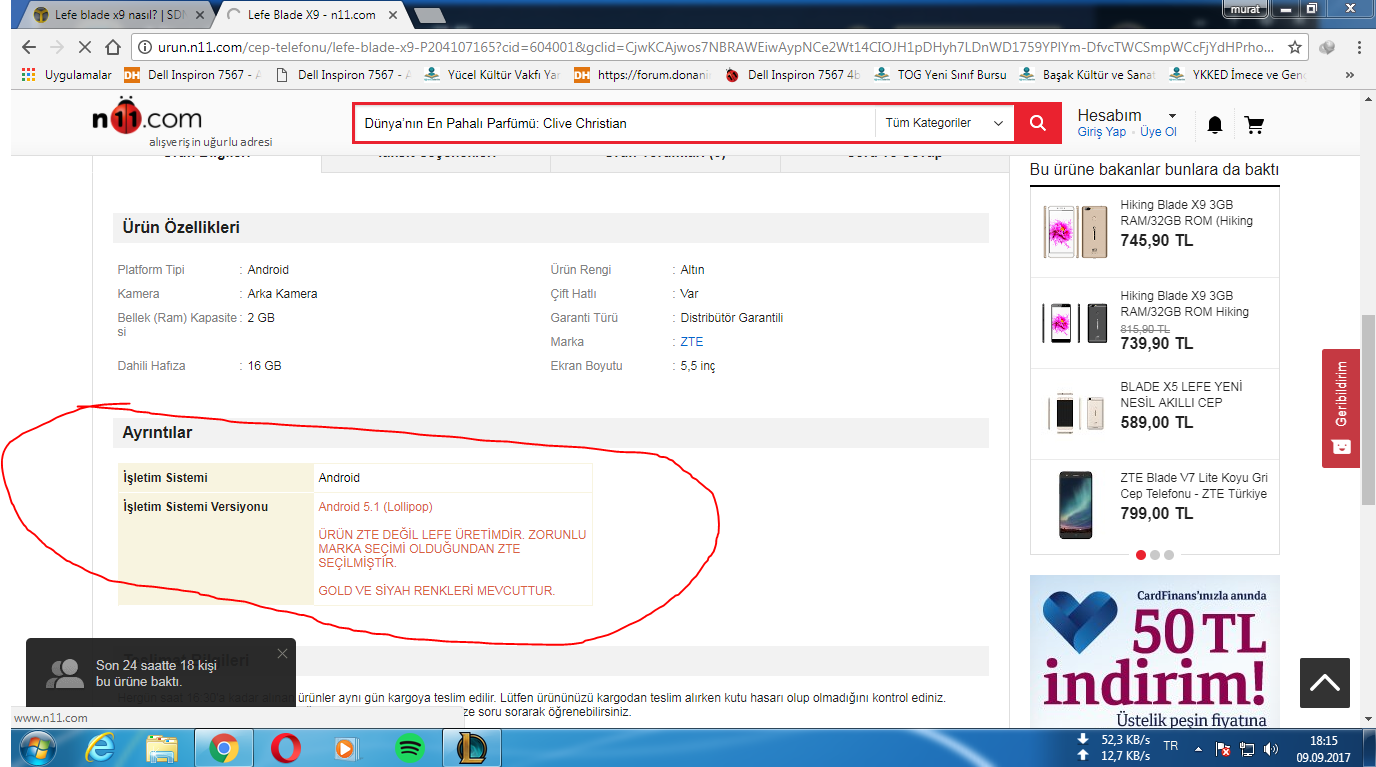Close the 'Lefe blade x9 nasıl?' tab
This screenshot has height=767, width=1376.
pyautogui.click(x=201, y=15)
